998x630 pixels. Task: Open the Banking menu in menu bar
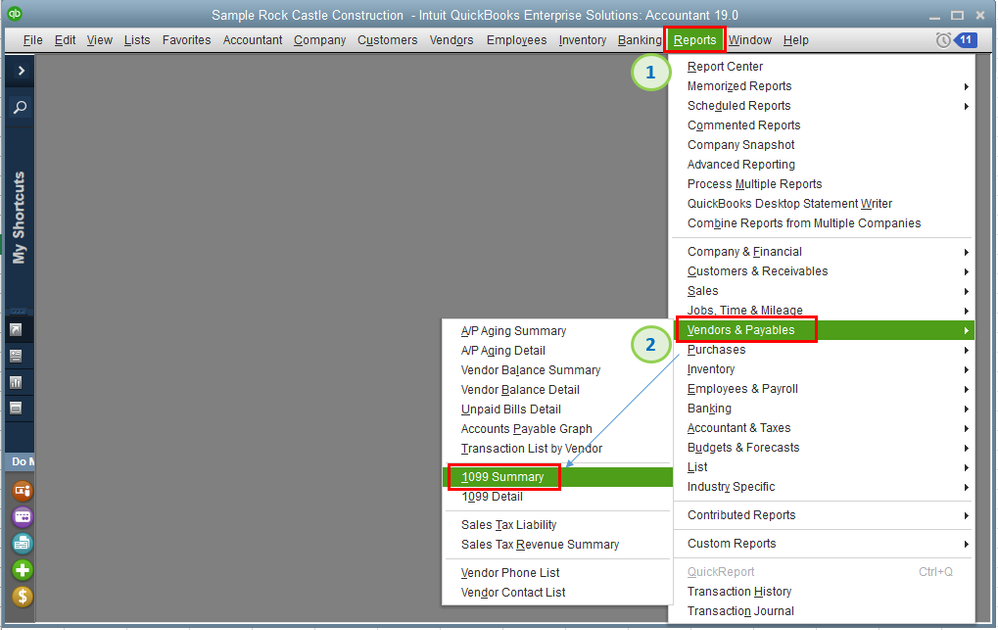pyautogui.click(x=640, y=40)
